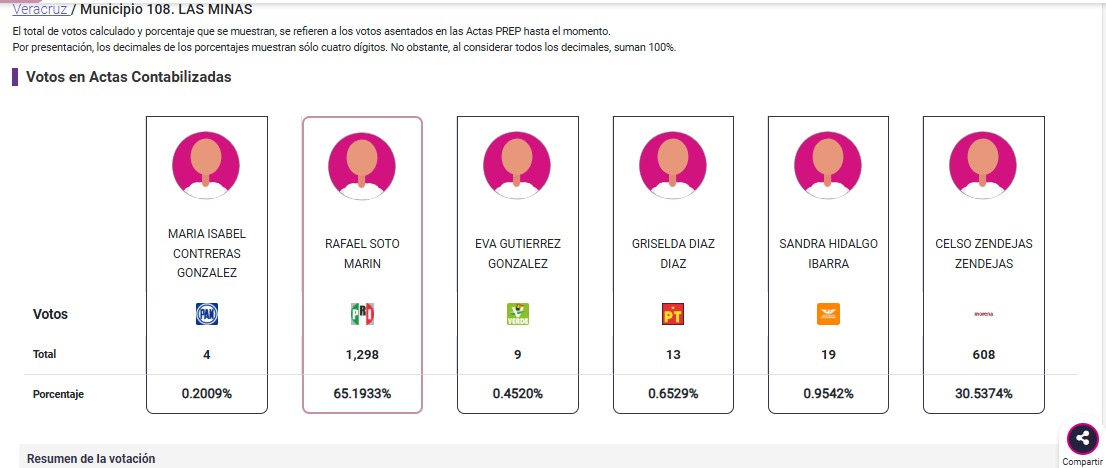Screen dimensions: 1106x468
Task: Click Sandra Hidalgo Ibarra's avatar
Action: click(x=829, y=163)
